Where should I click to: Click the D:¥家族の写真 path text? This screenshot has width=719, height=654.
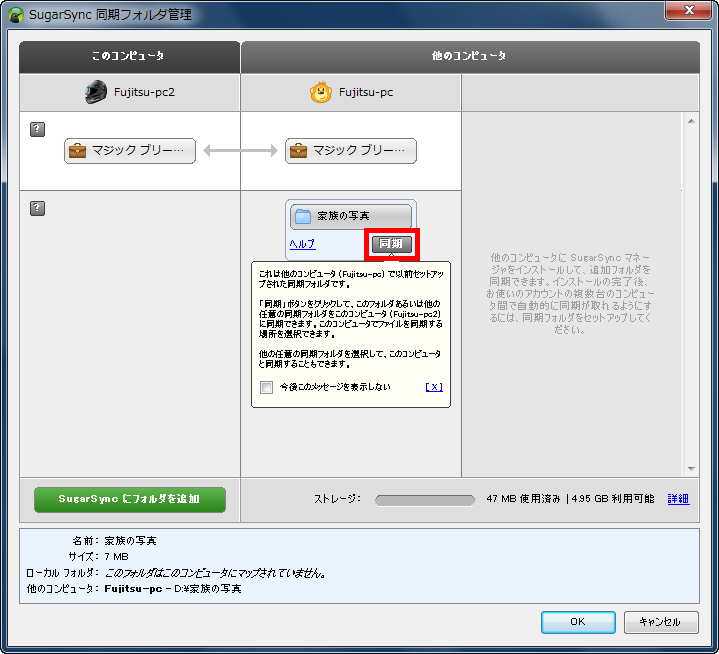point(208,588)
